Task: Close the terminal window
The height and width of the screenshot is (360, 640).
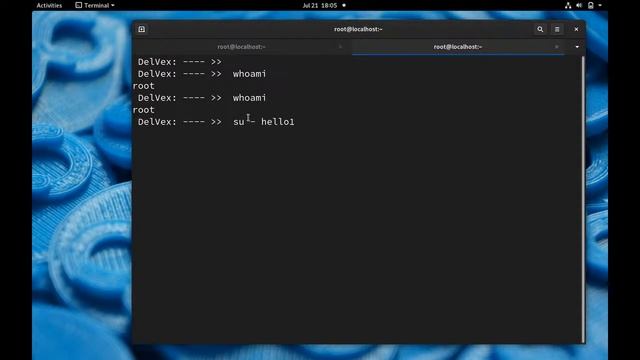Action: 576,29
